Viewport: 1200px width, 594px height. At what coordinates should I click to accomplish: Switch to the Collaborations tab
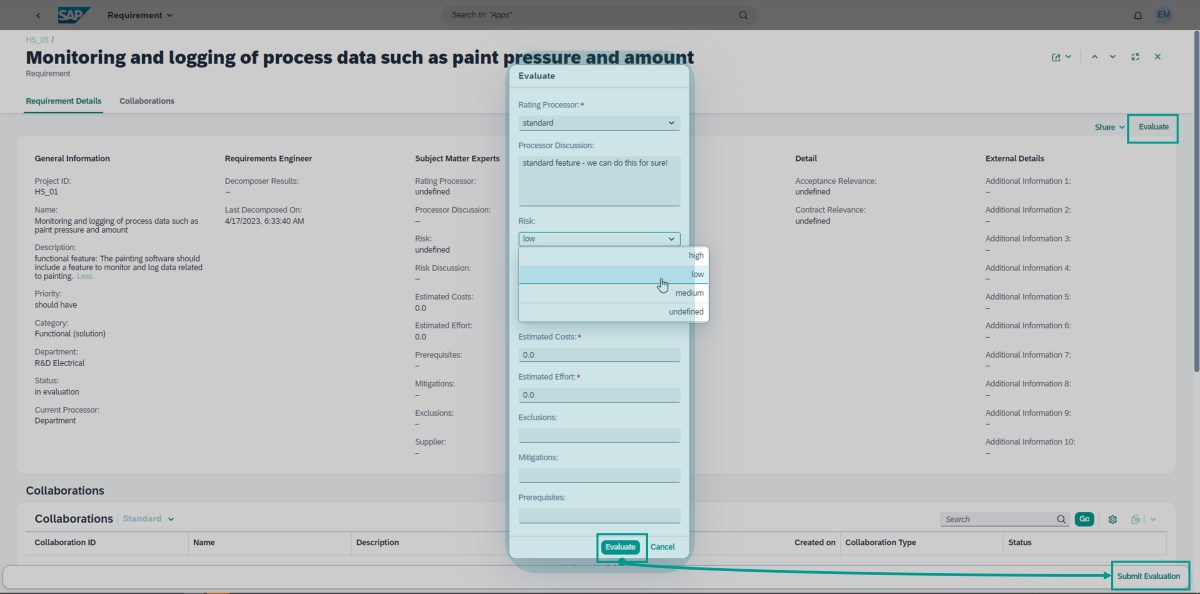(147, 101)
